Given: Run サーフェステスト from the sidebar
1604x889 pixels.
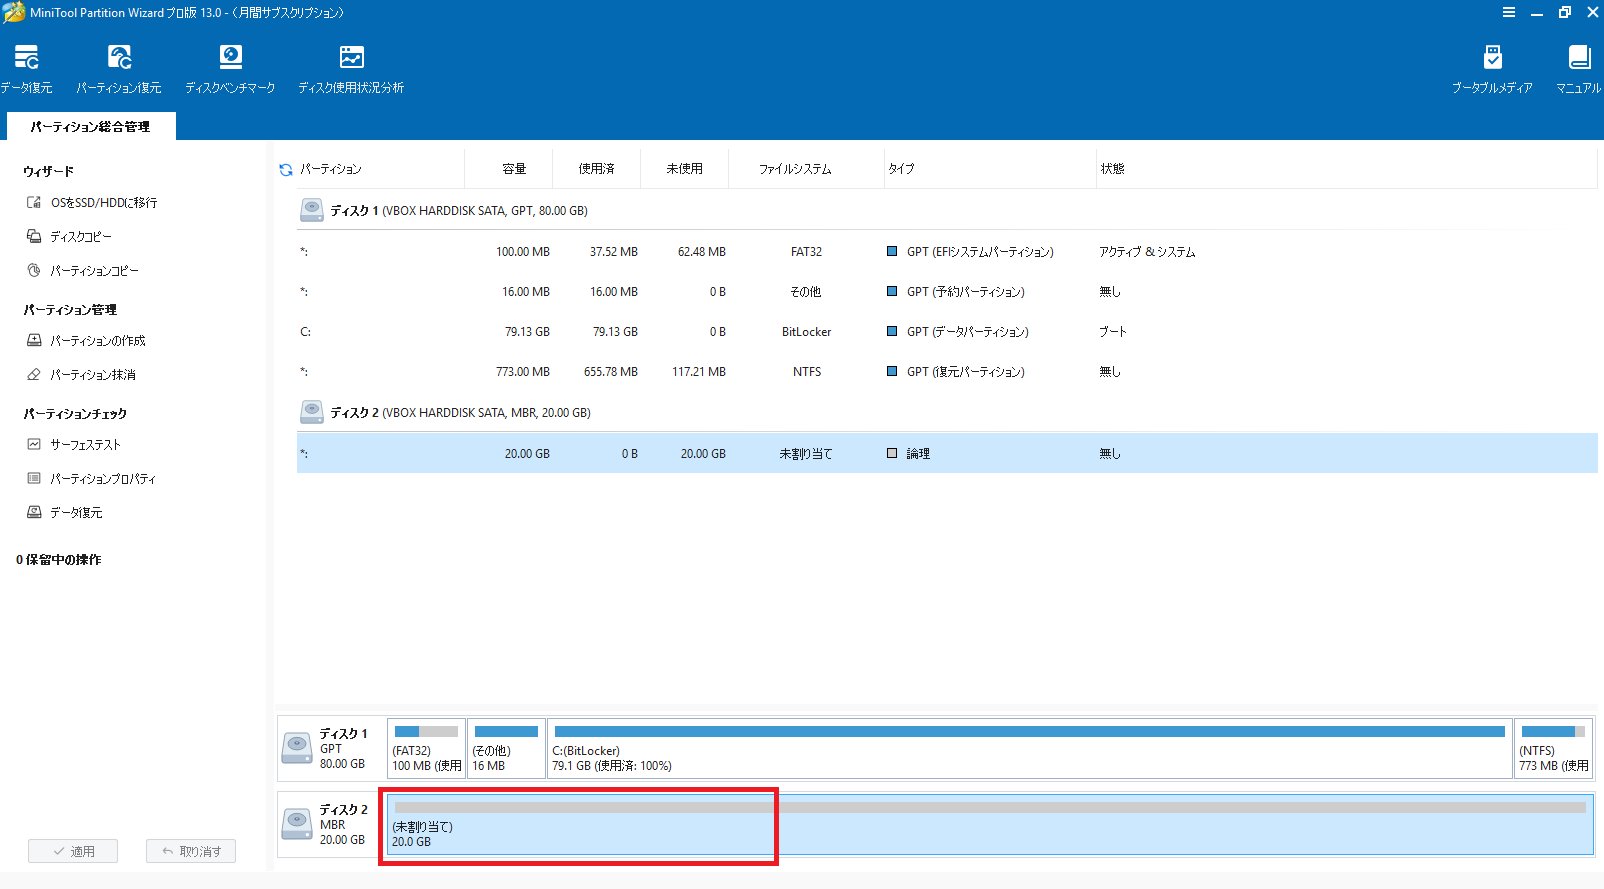Looking at the screenshot, I should coord(85,445).
